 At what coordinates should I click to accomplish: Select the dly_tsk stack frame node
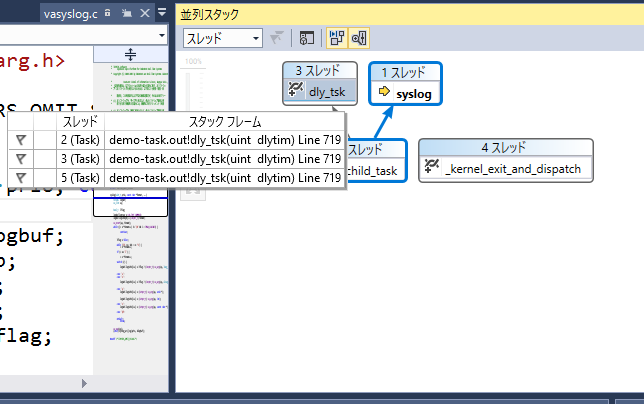tap(320, 92)
